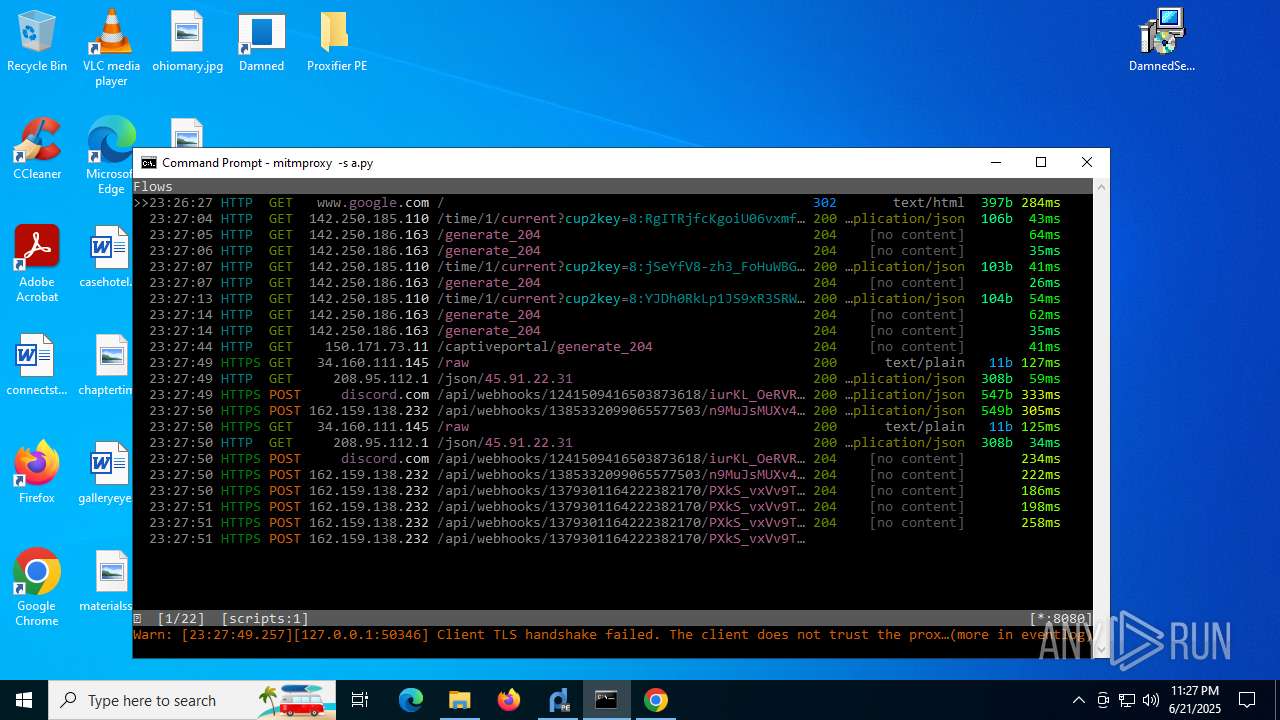Open materialss image file
This screenshot has height=720, width=1280.
pyautogui.click(x=109, y=581)
